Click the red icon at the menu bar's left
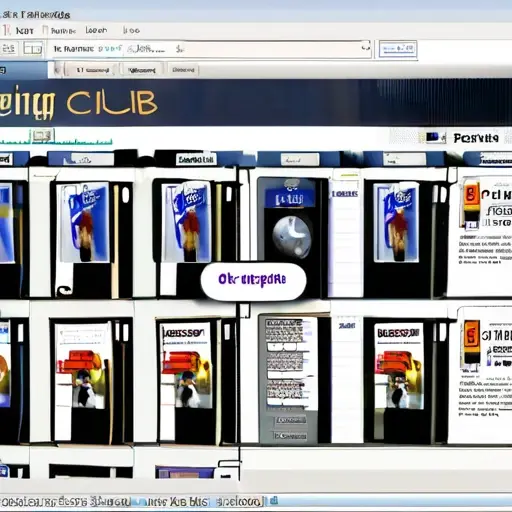This screenshot has width=512, height=512. [x=6, y=31]
